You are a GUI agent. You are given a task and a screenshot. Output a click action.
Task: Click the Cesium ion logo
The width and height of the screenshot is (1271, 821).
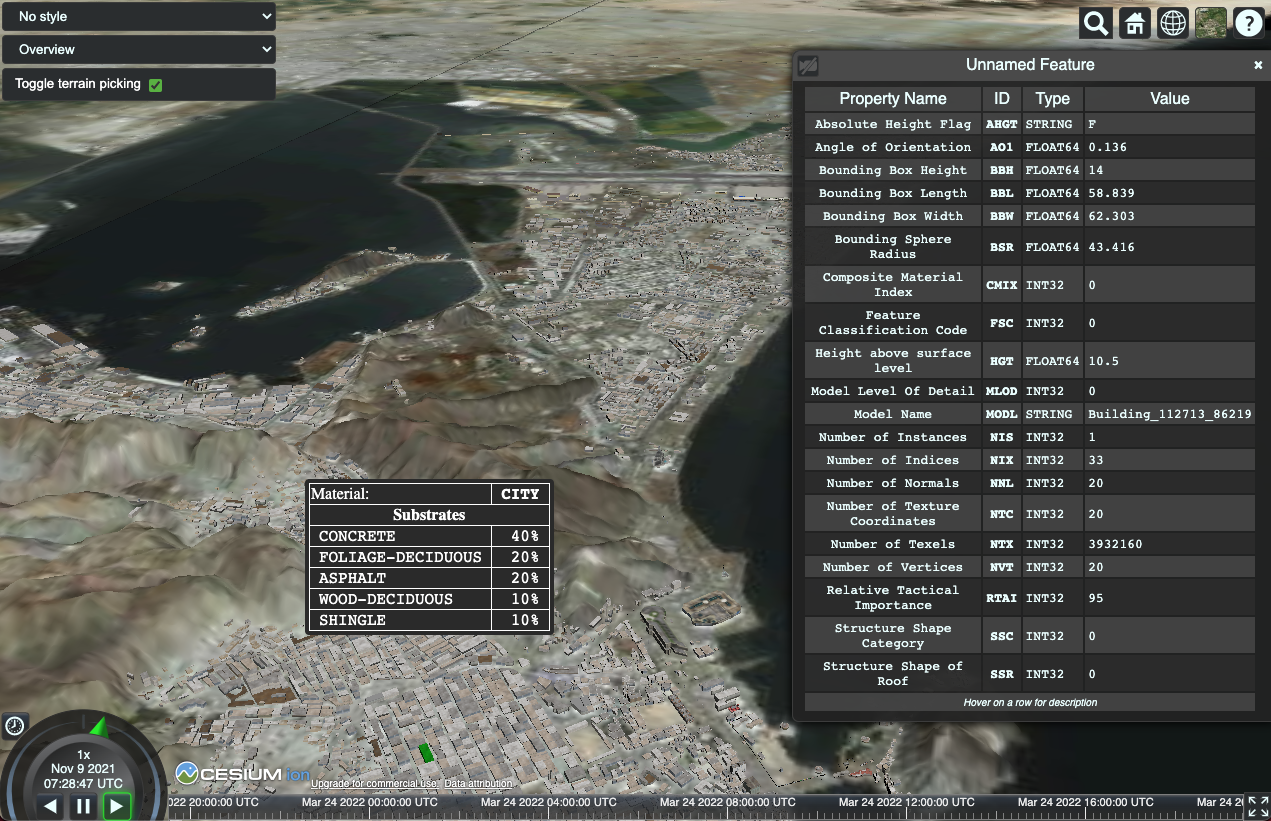click(240, 771)
